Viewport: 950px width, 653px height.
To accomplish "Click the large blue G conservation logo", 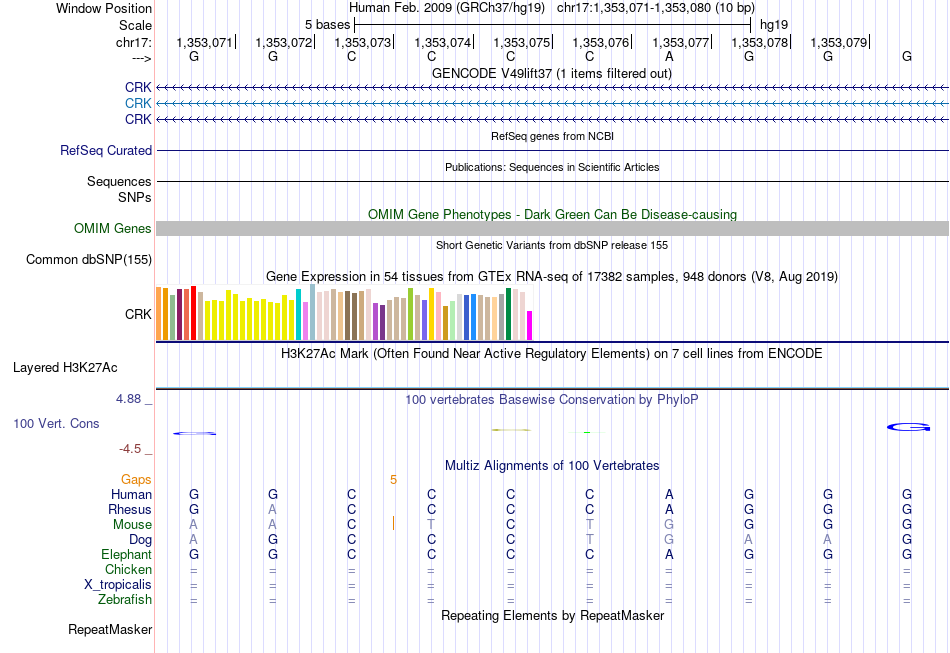I will tap(908, 427).
